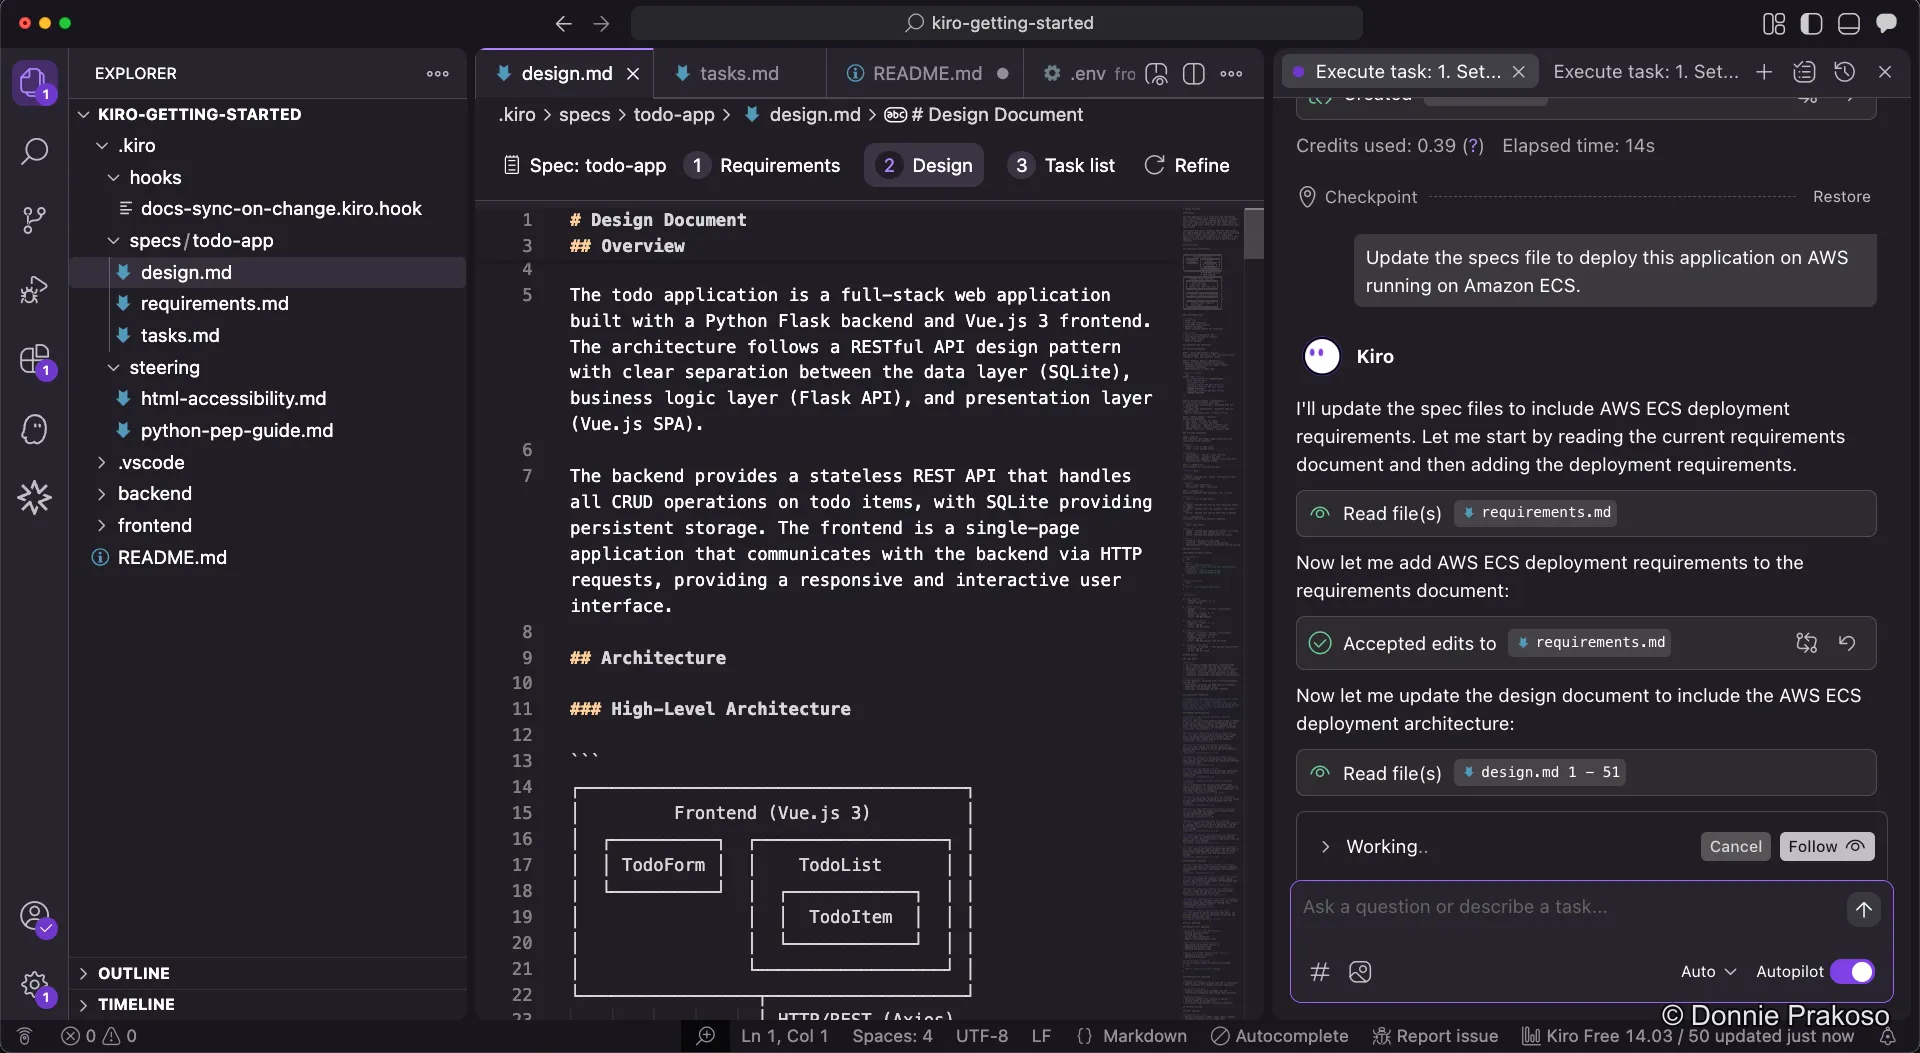The width and height of the screenshot is (1920, 1053).
Task: Expand the backend folder
Action: click(x=154, y=494)
